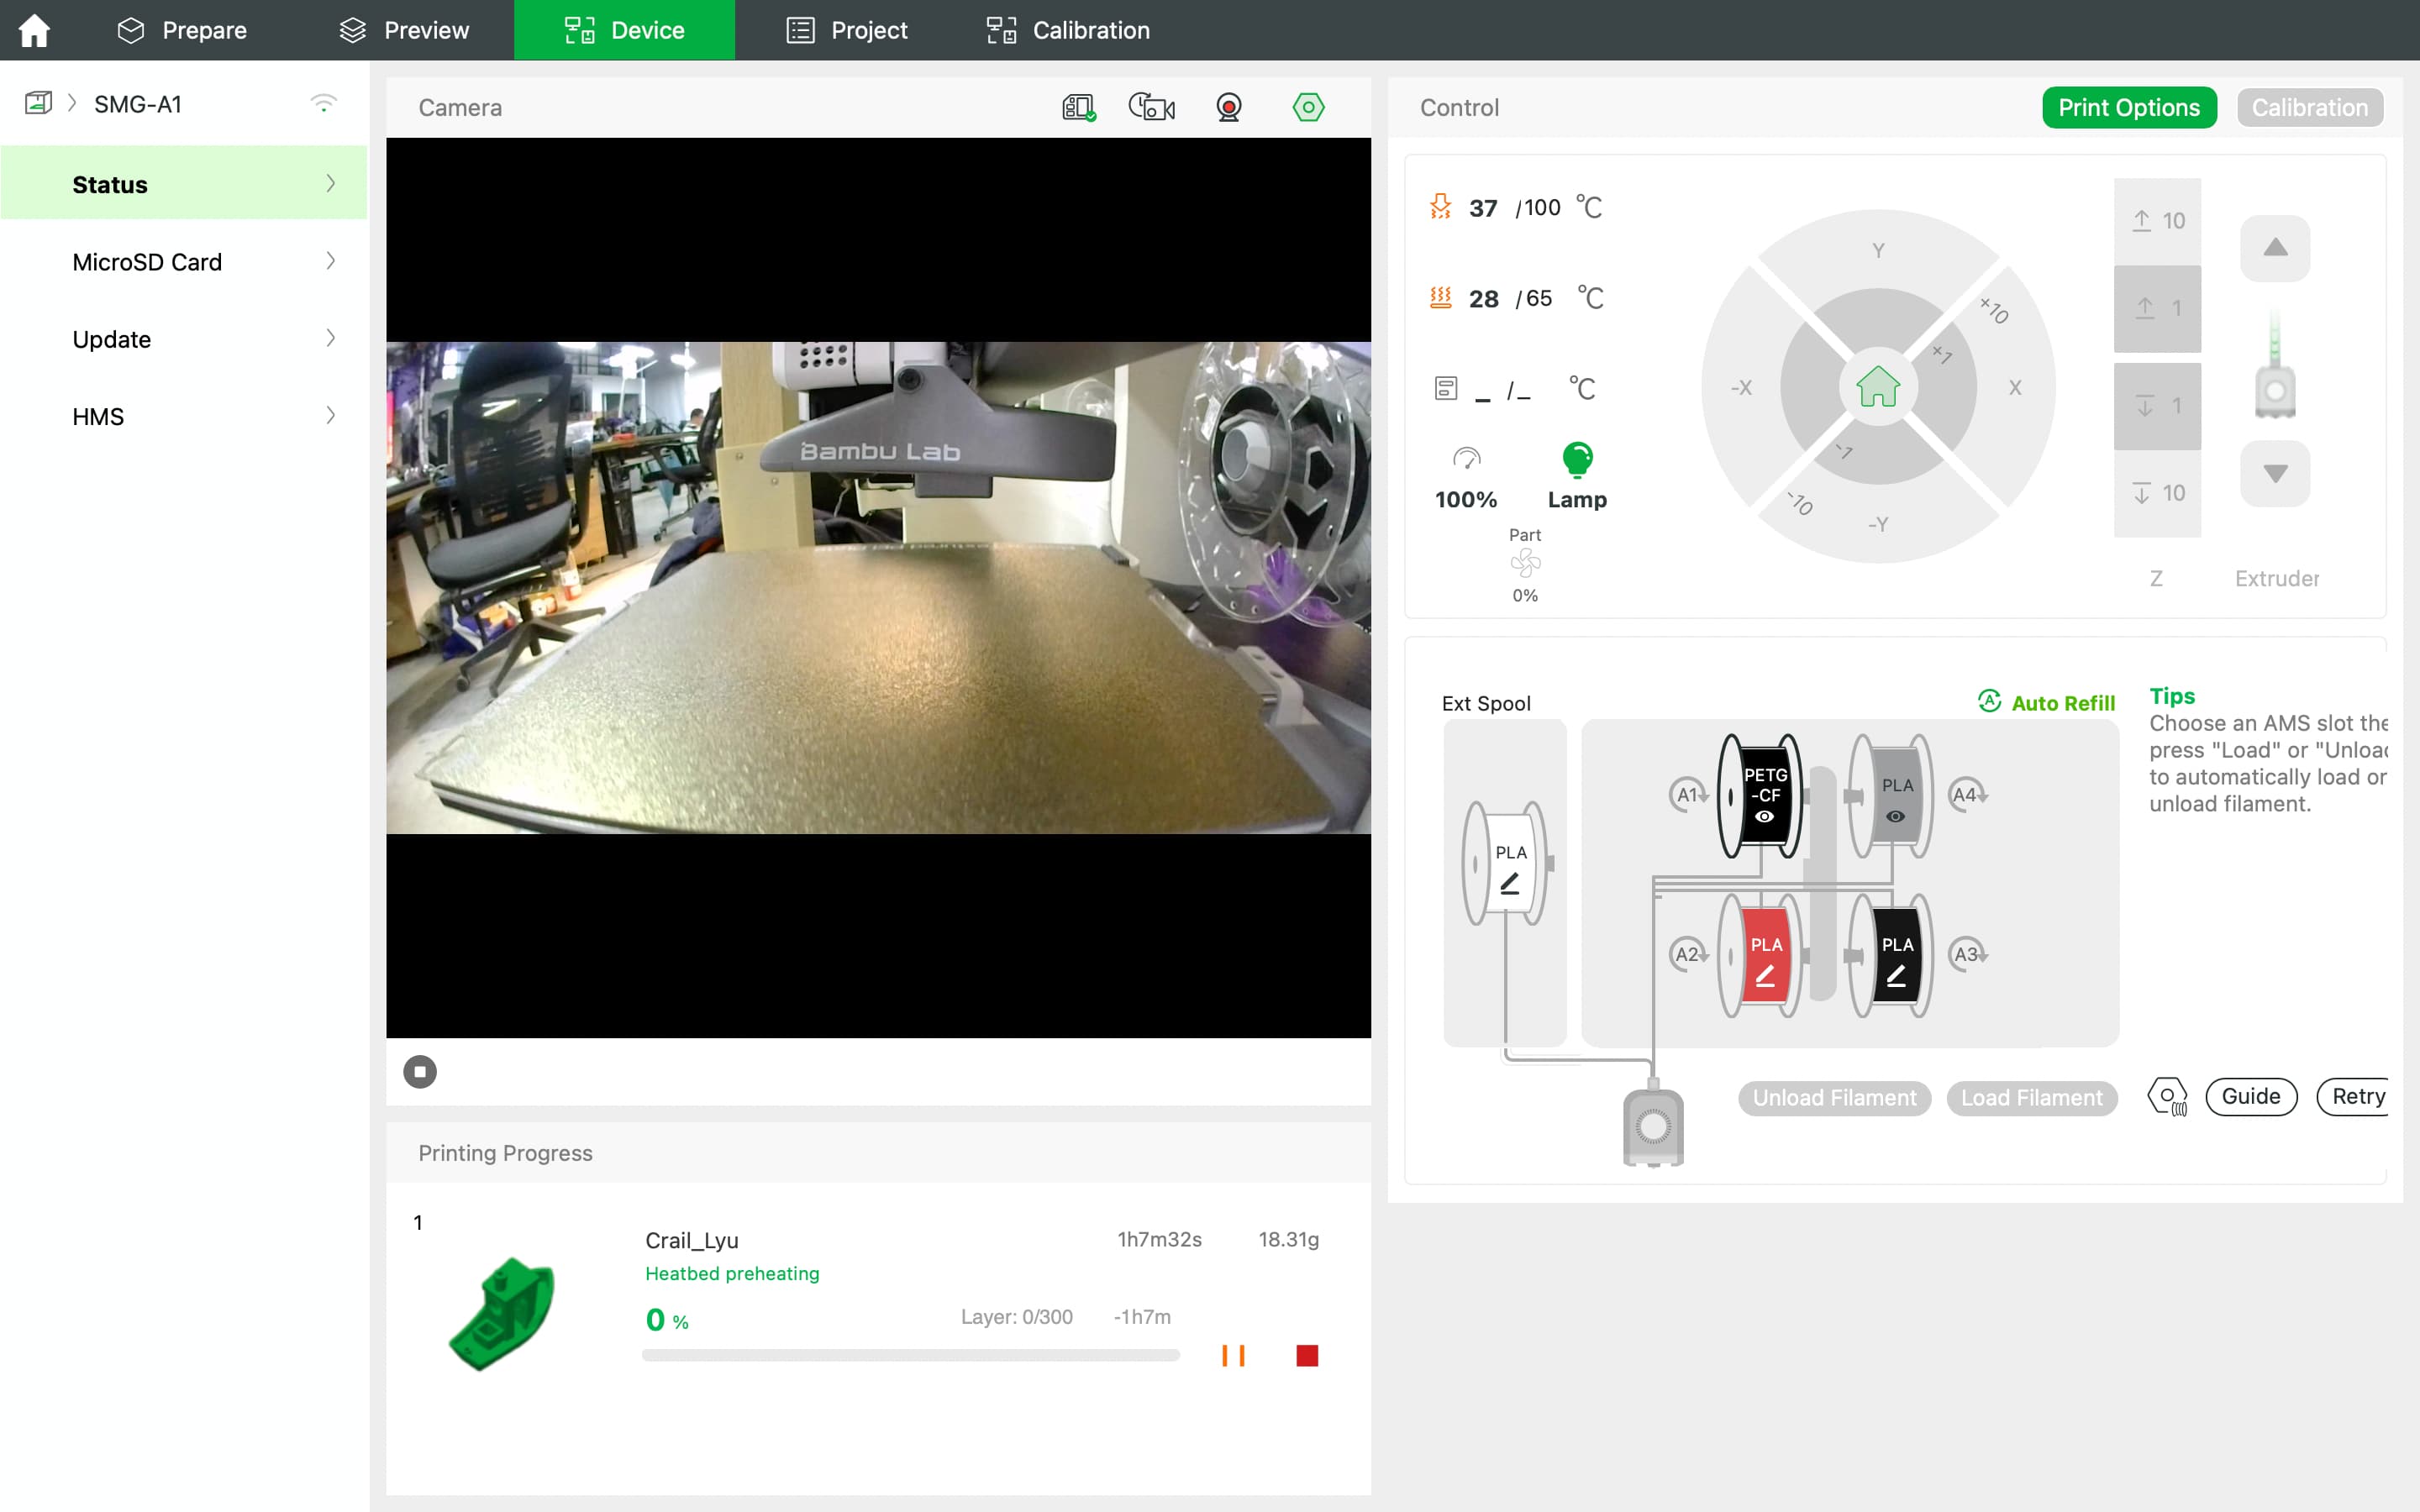The height and width of the screenshot is (1512, 2420).
Task: Click the SD card status icon
Action: (x=1079, y=107)
